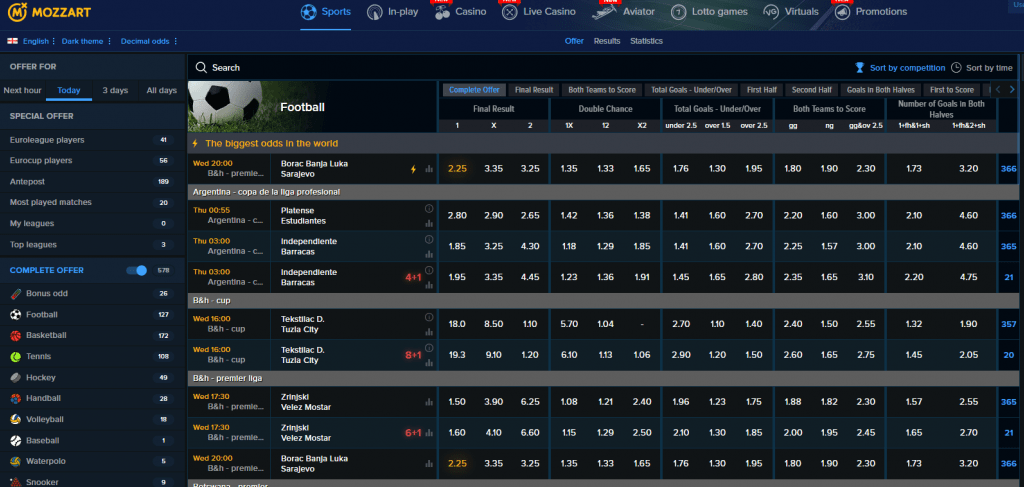Open the B&h - cup competition header
The height and width of the screenshot is (487, 1024).
click(x=602, y=300)
